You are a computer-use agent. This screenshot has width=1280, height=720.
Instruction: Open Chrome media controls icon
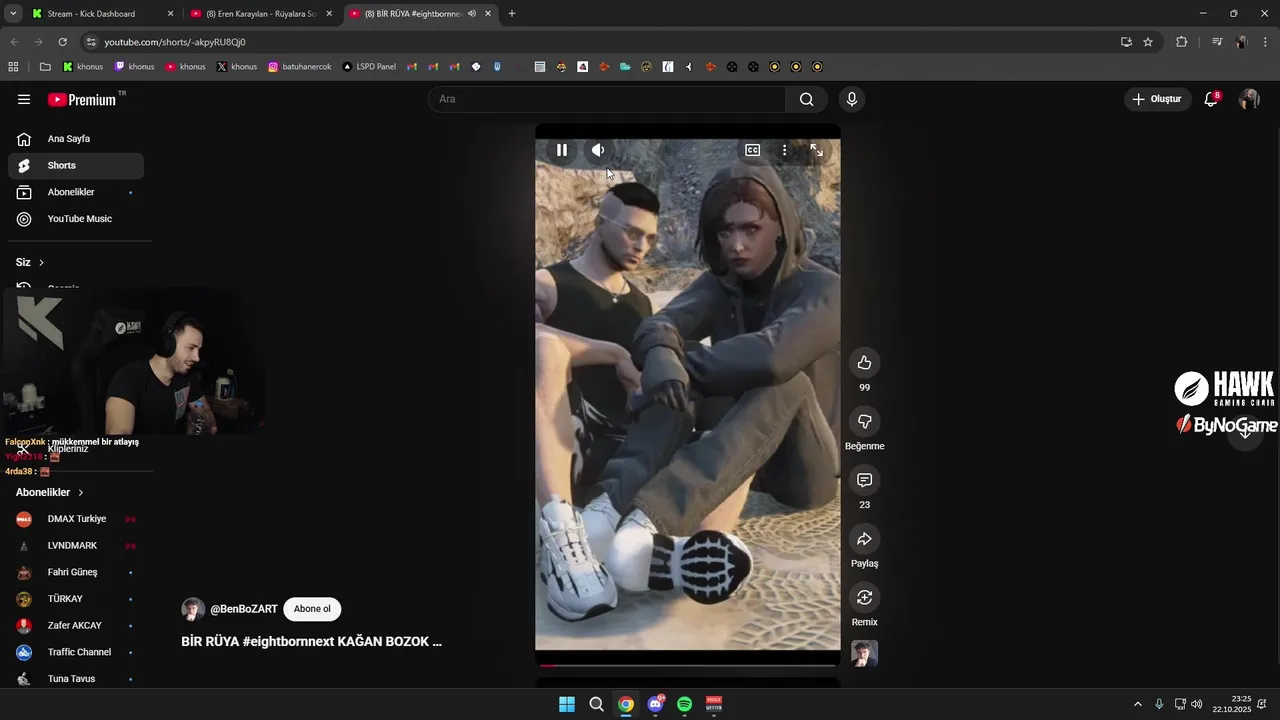pyautogui.click(x=1217, y=42)
